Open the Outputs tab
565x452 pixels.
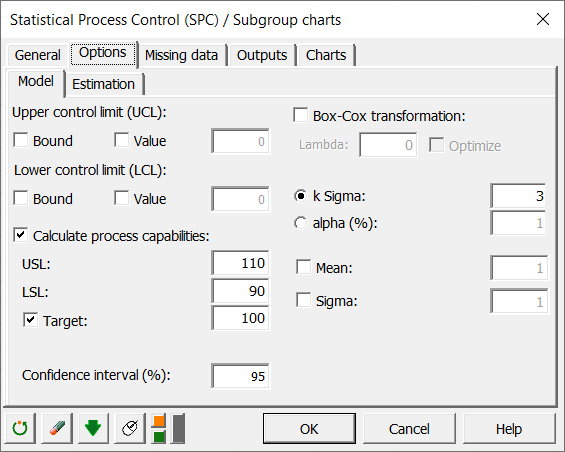coord(262,55)
